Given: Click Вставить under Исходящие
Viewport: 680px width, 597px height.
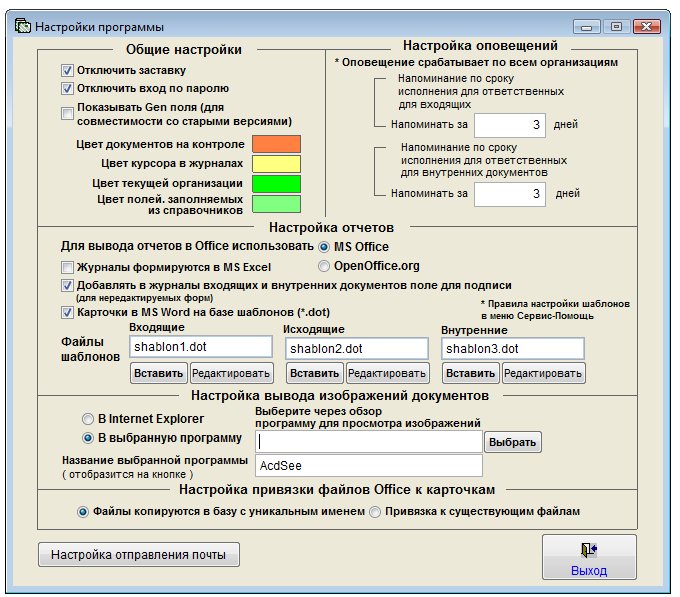Looking at the screenshot, I should click(x=315, y=373).
